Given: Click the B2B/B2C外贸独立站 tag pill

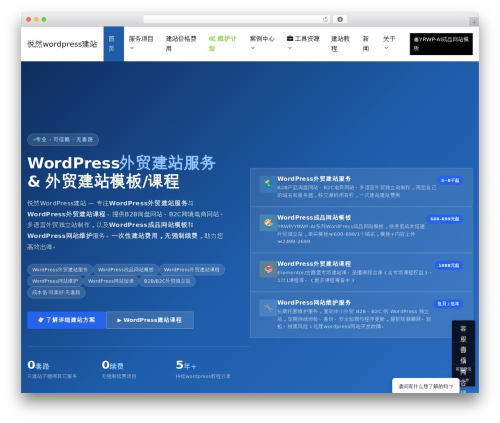Looking at the screenshot, I should pyautogui.click(x=167, y=281).
